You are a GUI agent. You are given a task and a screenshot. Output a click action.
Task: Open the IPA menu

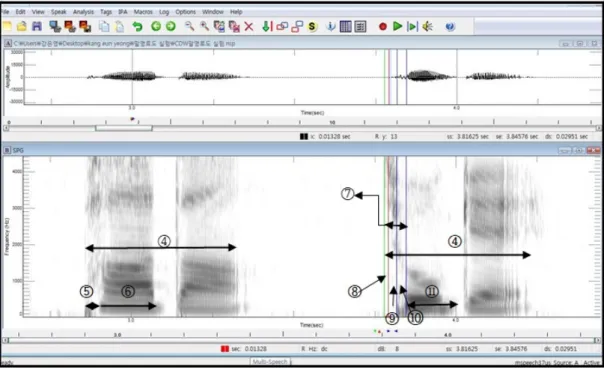(122, 12)
